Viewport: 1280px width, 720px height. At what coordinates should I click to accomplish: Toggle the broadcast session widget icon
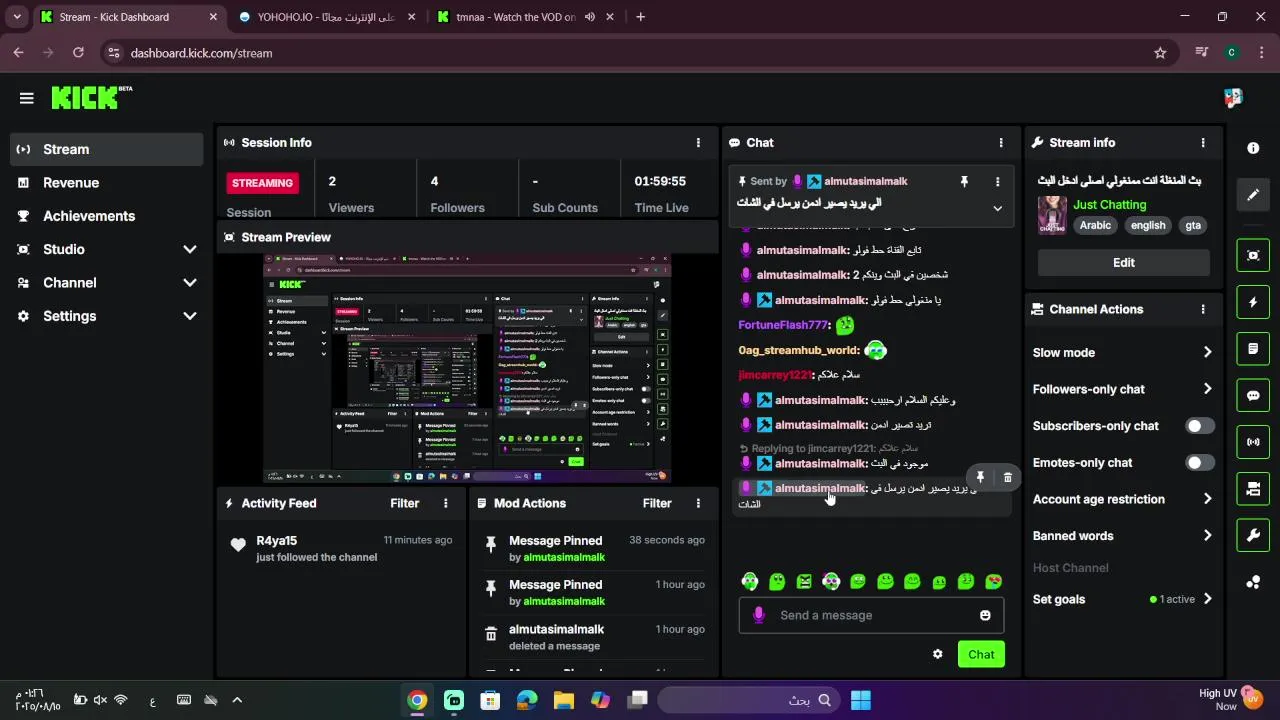point(1253,442)
